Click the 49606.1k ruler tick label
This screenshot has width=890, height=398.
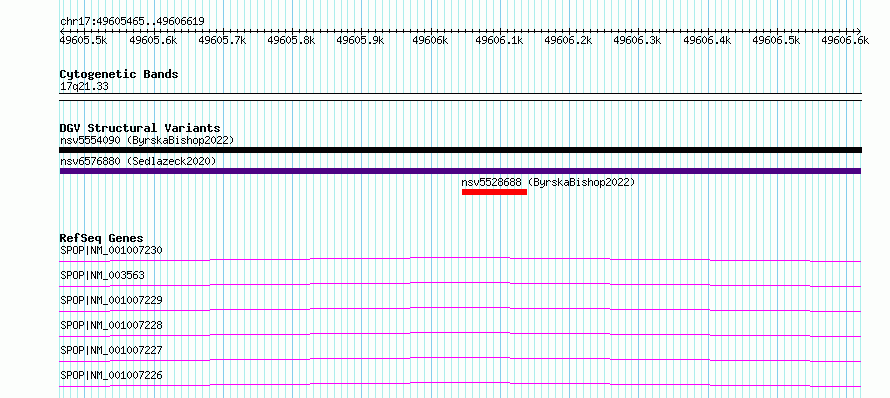499,40
